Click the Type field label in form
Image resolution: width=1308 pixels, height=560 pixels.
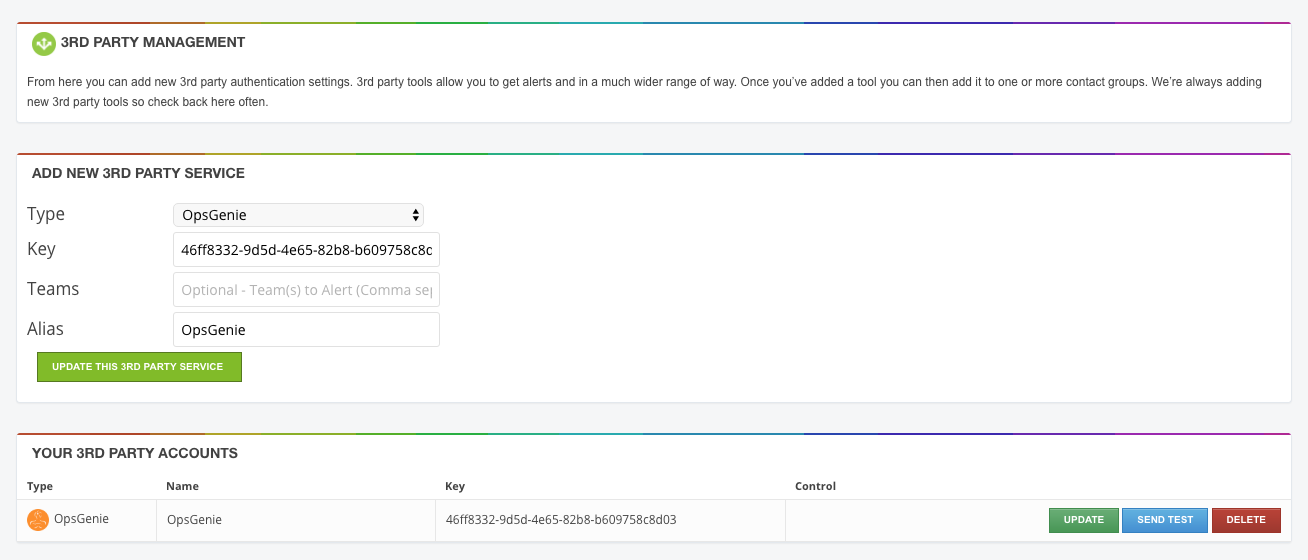click(46, 215)
